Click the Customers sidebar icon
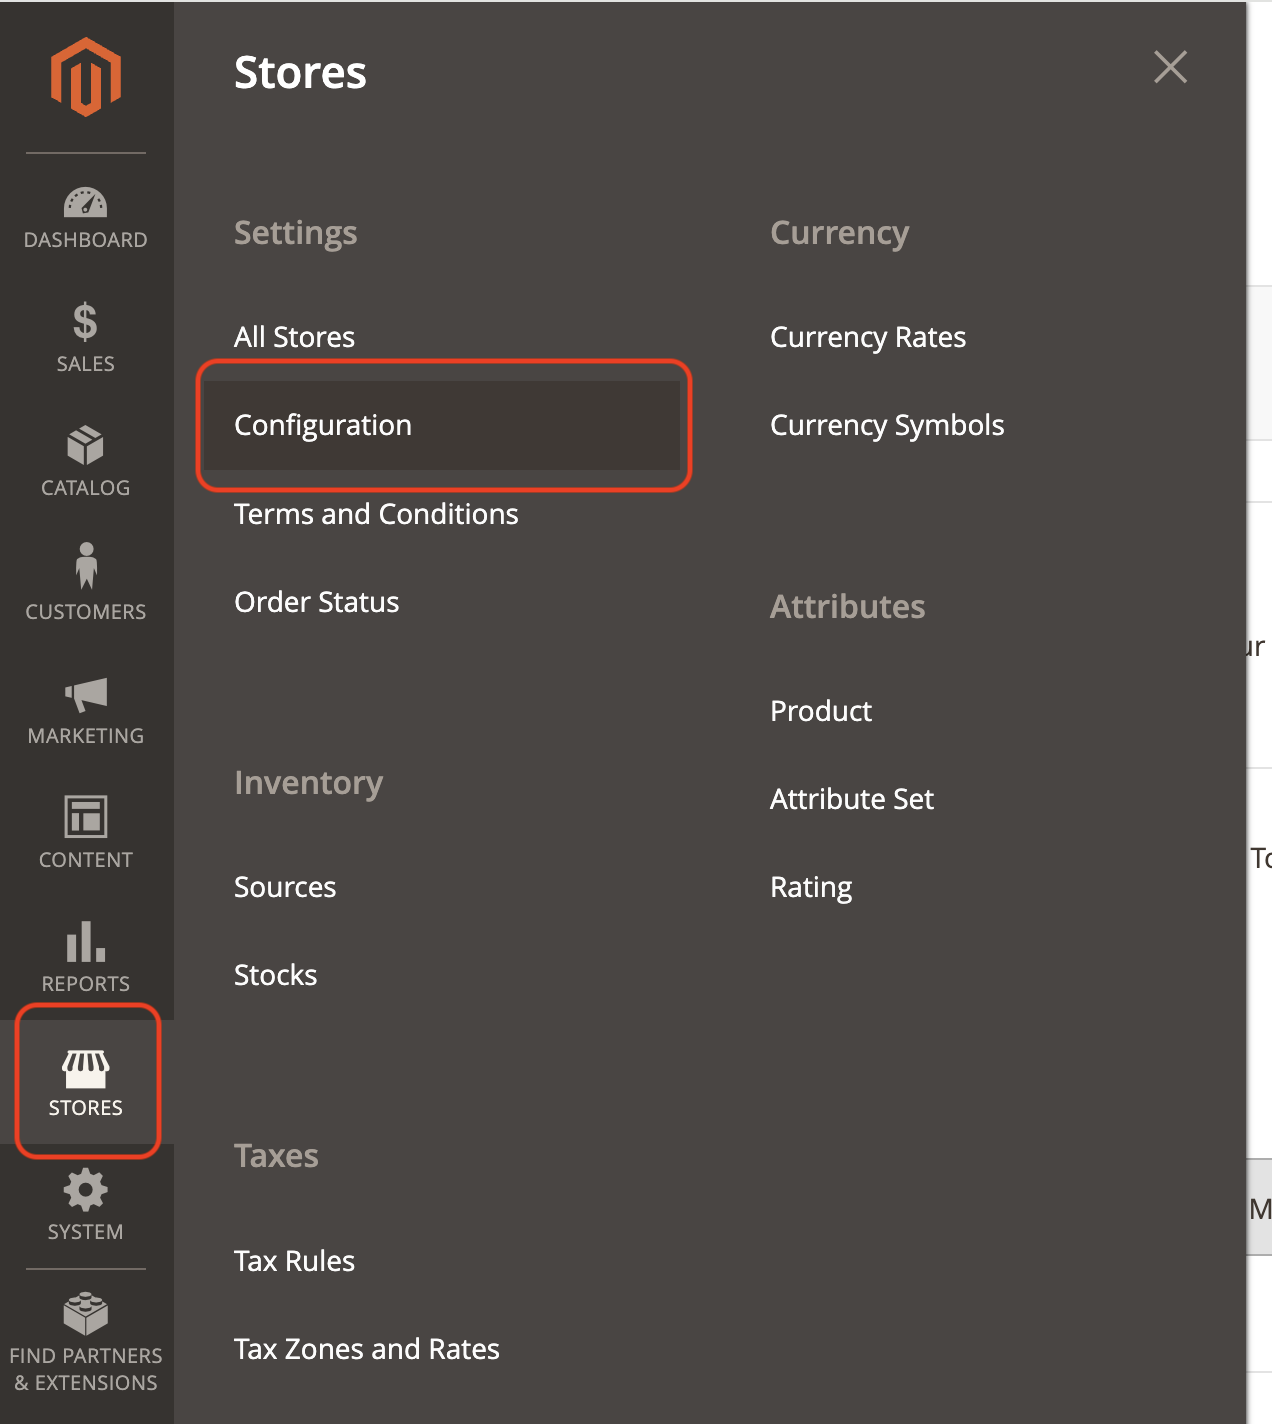The image size is (1272, 1424). click(x=85, y=585)
